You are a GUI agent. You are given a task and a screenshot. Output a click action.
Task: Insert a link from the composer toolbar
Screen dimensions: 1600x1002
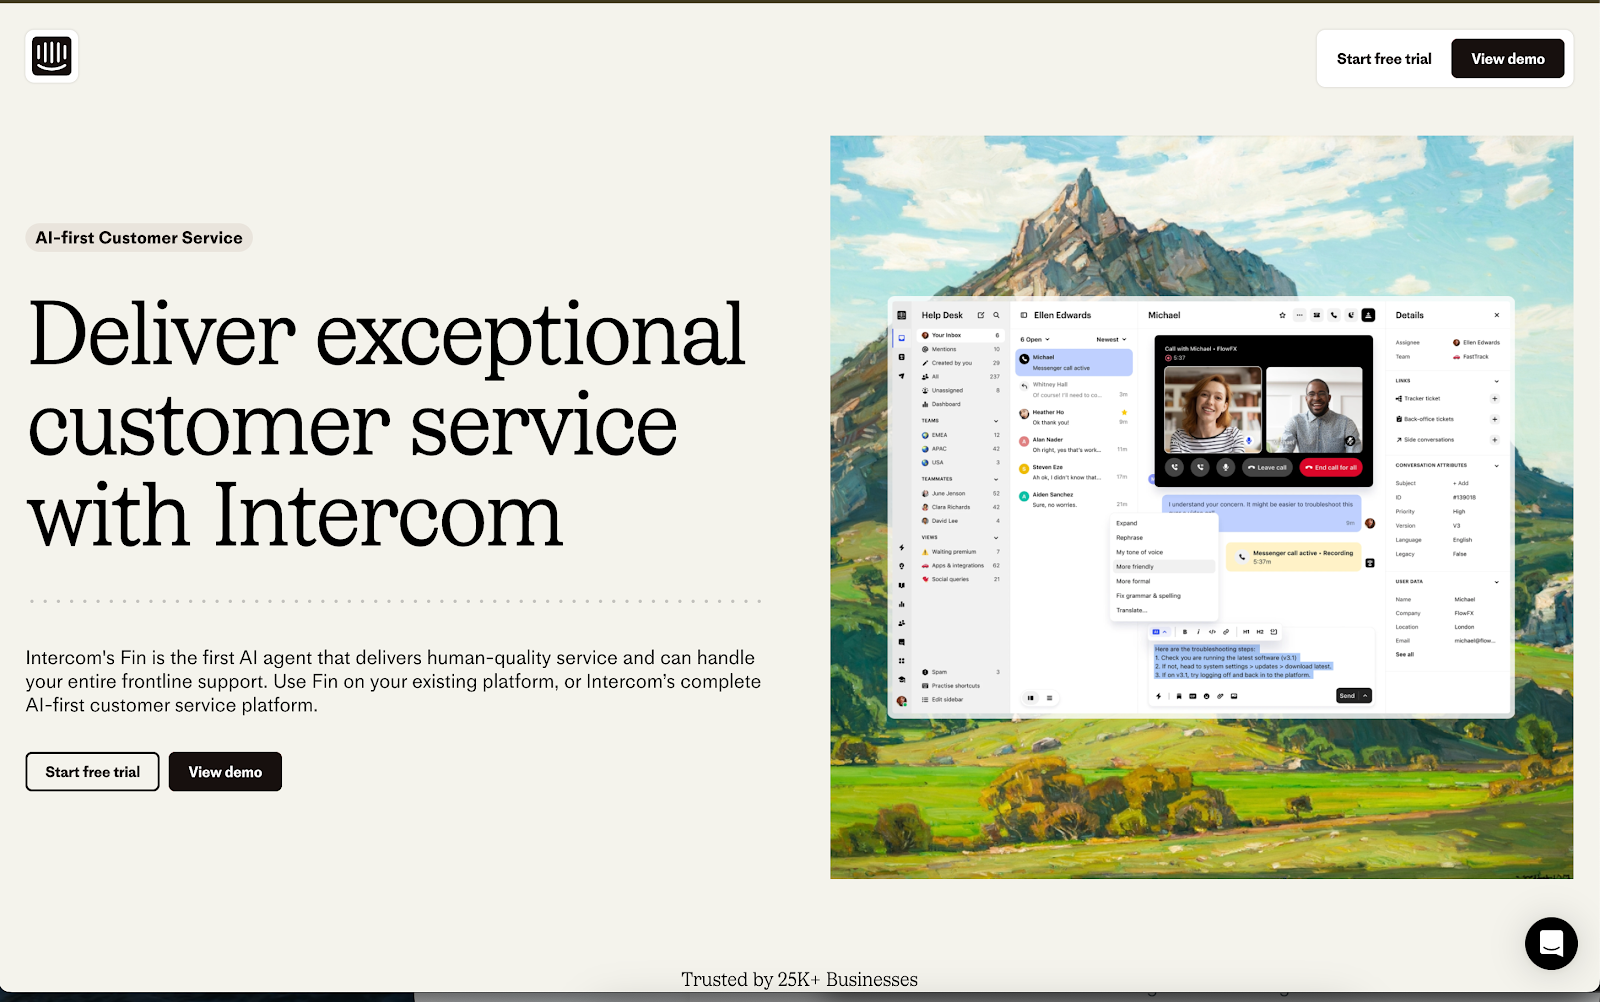pos(1226,632)
